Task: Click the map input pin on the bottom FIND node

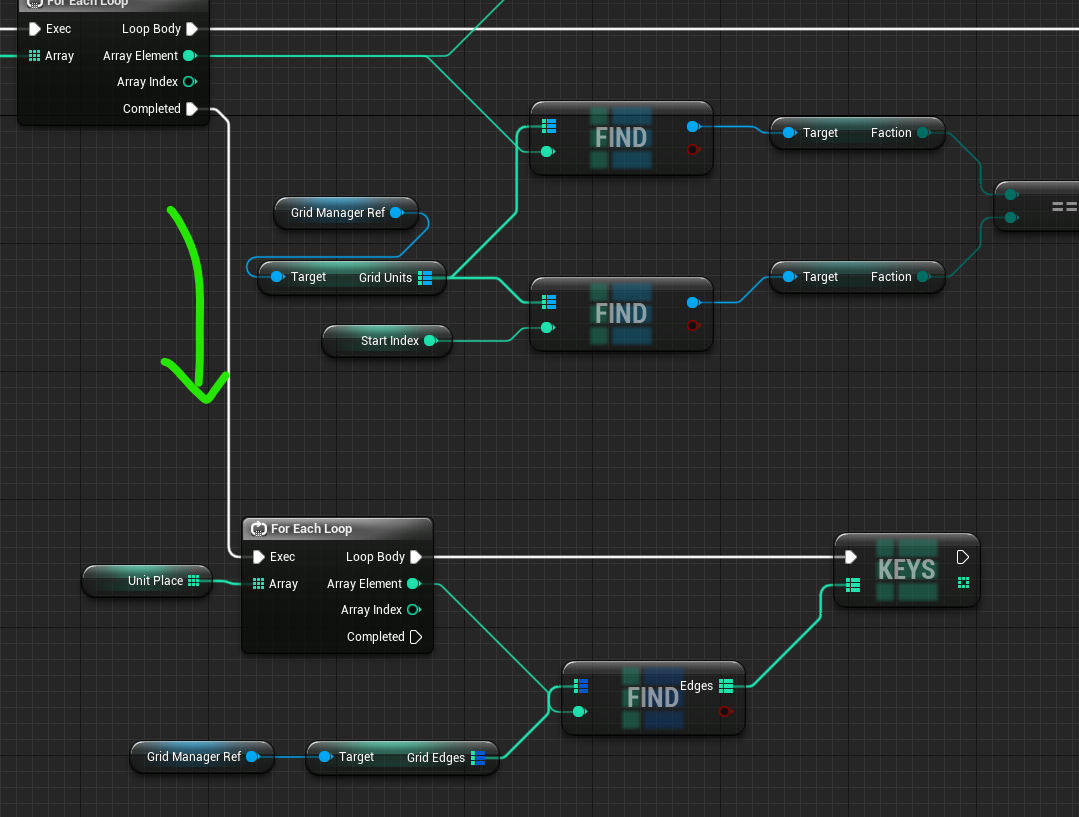Action: click(581, 686)
